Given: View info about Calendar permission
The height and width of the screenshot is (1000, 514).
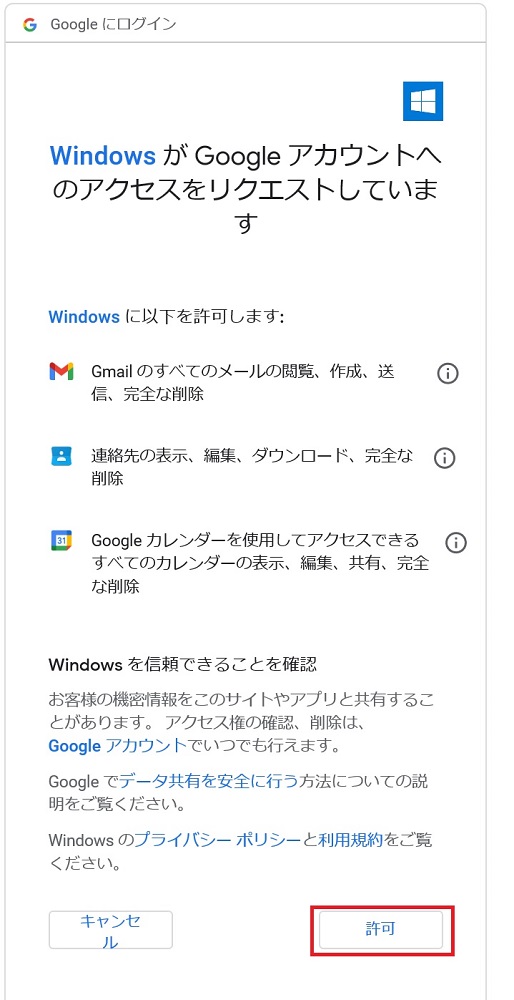Looking at the screenshot, I should [x=456, y=543].
